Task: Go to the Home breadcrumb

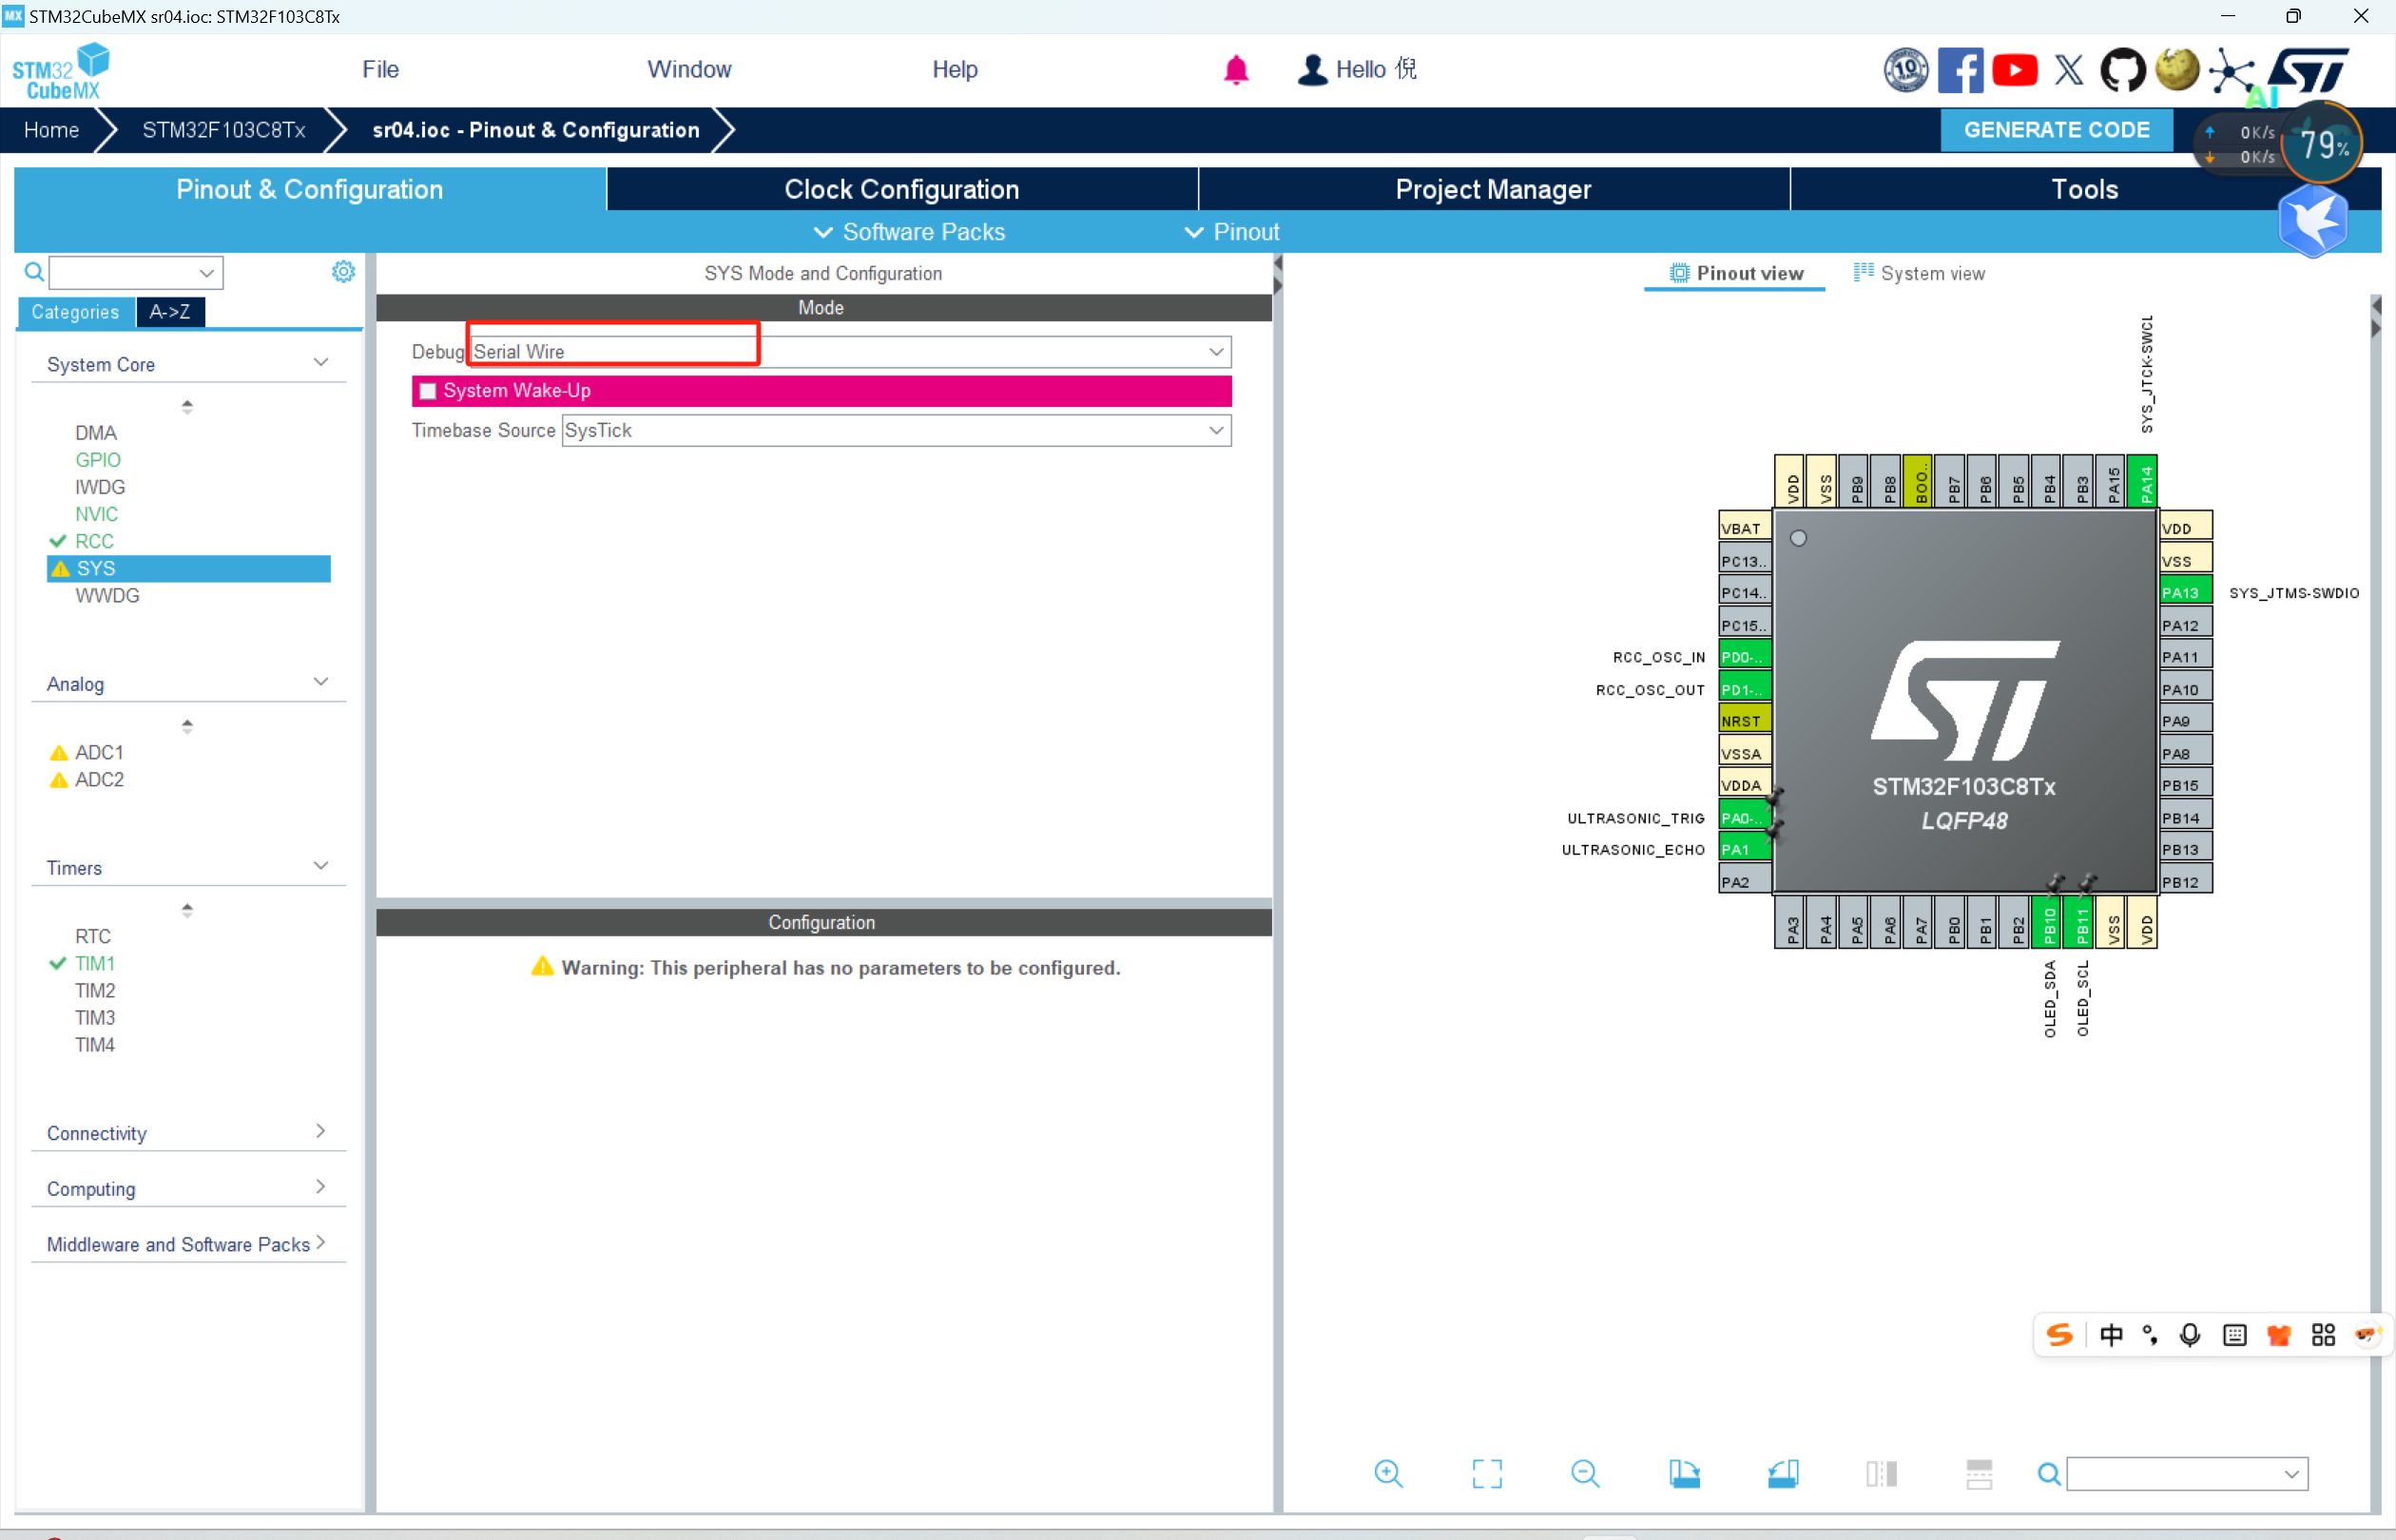Action: (51, 130)
